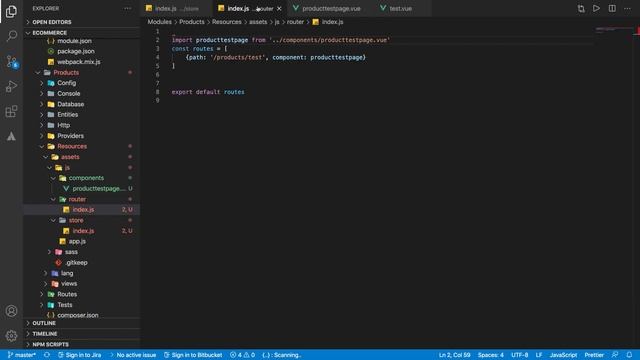The width and height of the screenshot is (640, 360).
Task: Collapse the Resources folder
Action: click(82, 146)
